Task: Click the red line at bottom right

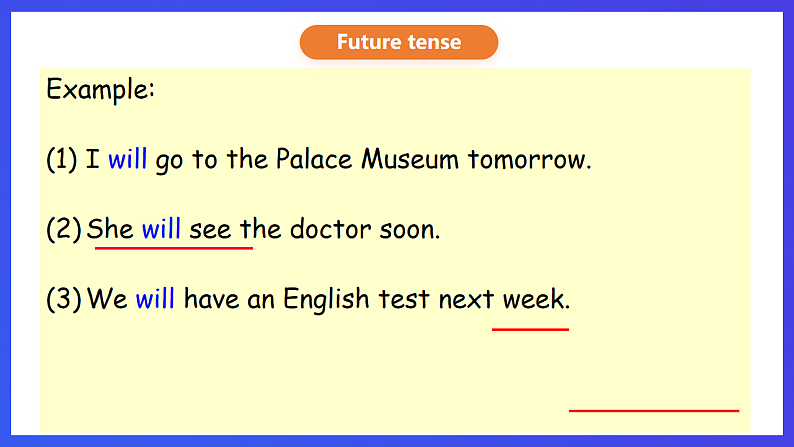Action: pyautogui.click(x=653, y=410)
